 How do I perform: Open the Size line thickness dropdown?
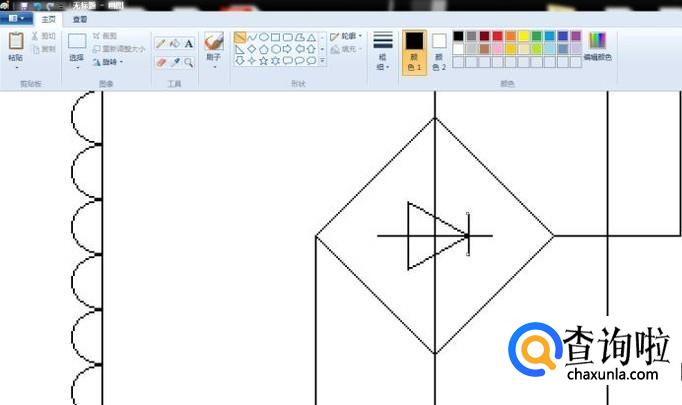pos(382,51)
